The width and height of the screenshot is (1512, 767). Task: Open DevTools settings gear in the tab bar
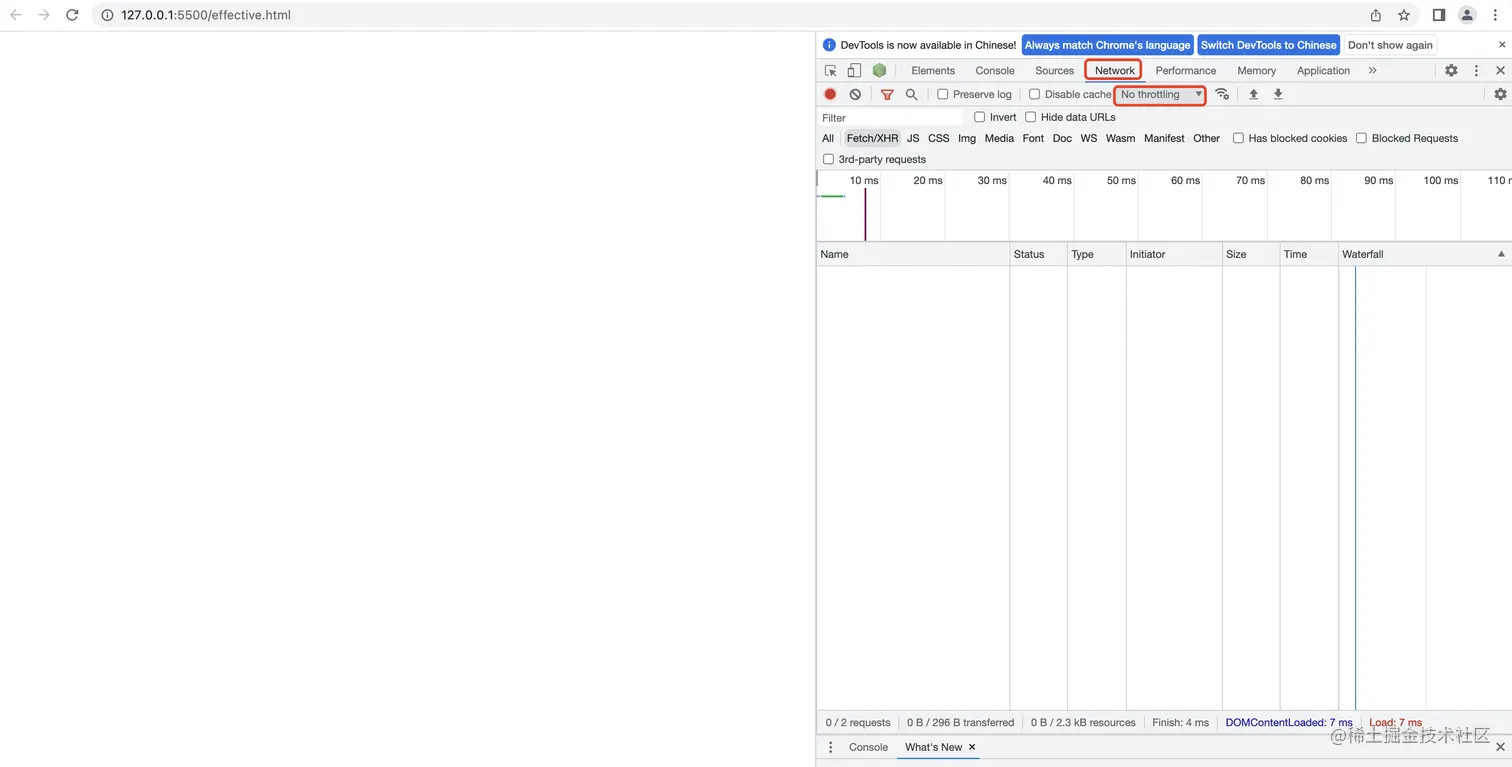[x=1451, y=71]
